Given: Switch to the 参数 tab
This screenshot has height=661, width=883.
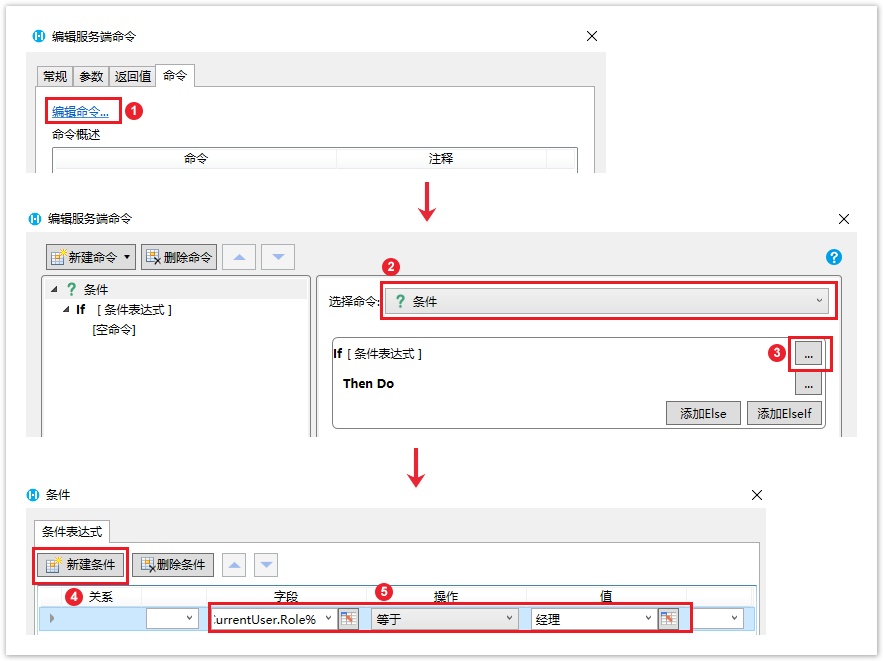Looking at the screenshot, I should 91,77.
